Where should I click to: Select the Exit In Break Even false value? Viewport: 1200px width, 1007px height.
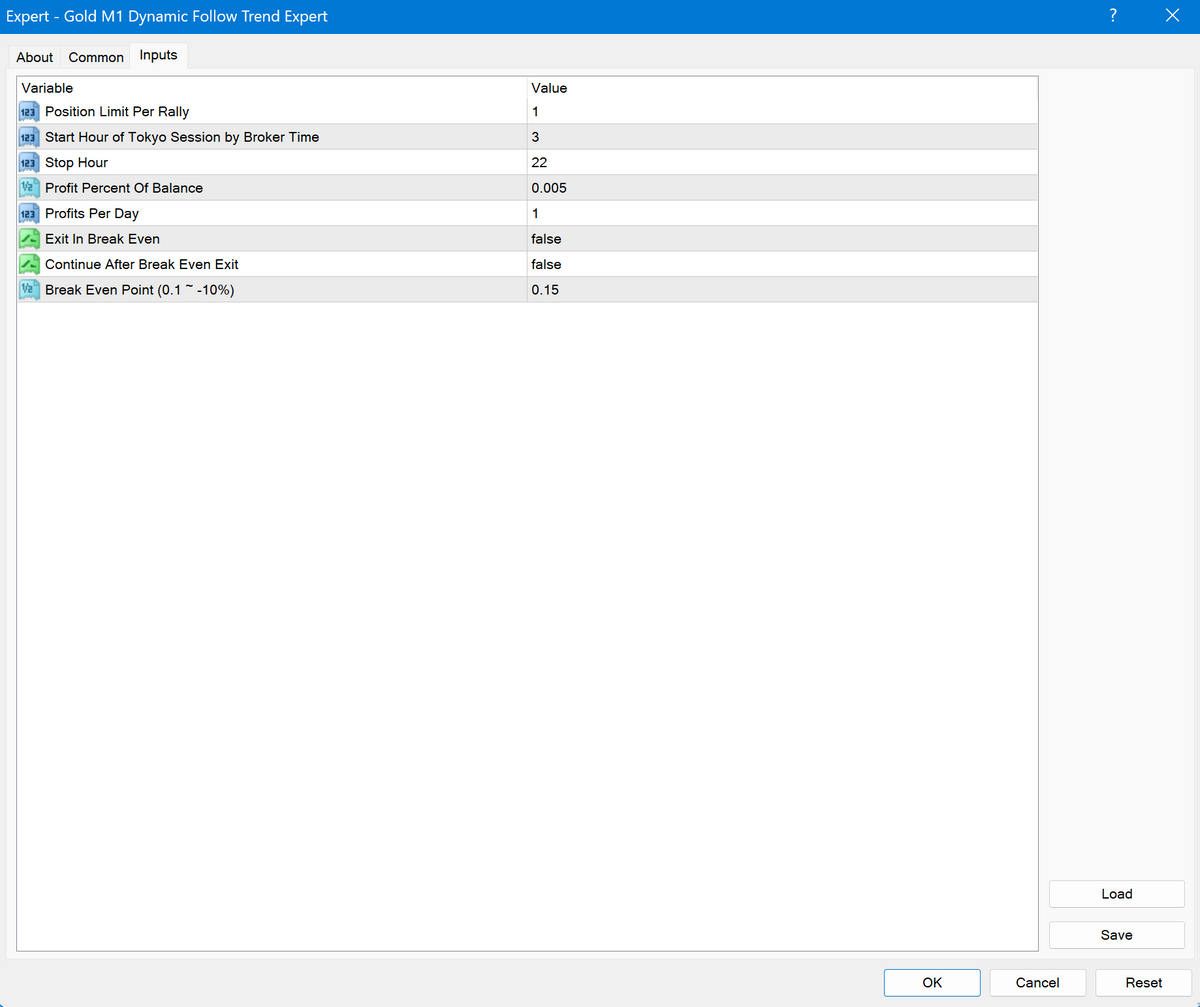point(546,239)
